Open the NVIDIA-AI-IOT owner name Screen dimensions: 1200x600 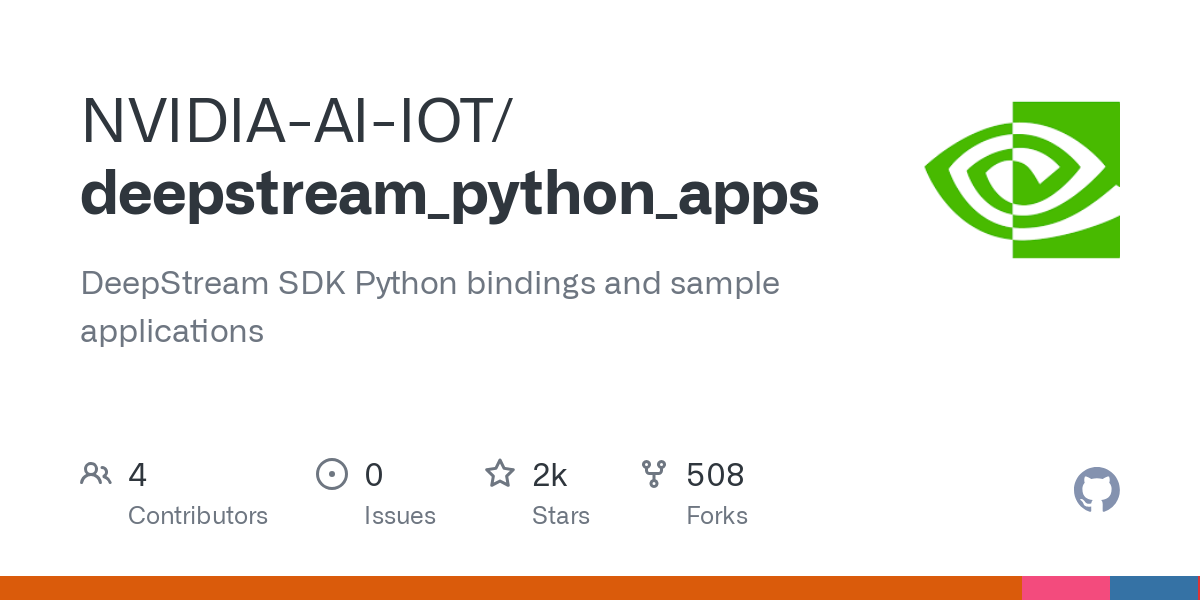tap(295, 120)
